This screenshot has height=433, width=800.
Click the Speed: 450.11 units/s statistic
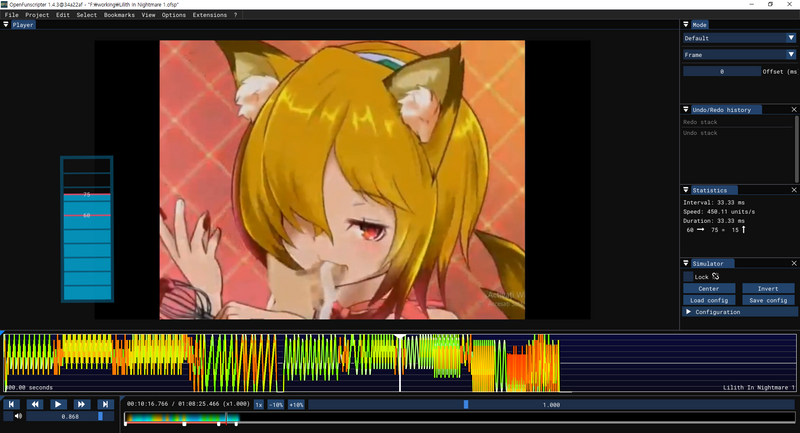tap(719, 212)
